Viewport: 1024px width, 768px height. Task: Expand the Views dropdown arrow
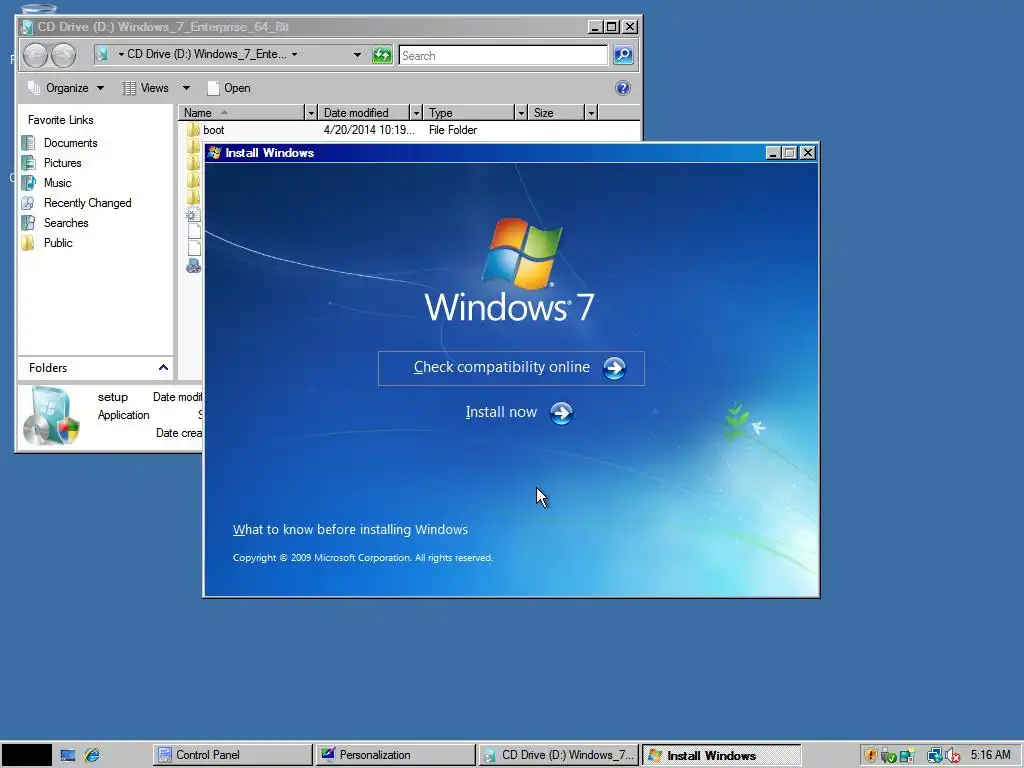186,88
